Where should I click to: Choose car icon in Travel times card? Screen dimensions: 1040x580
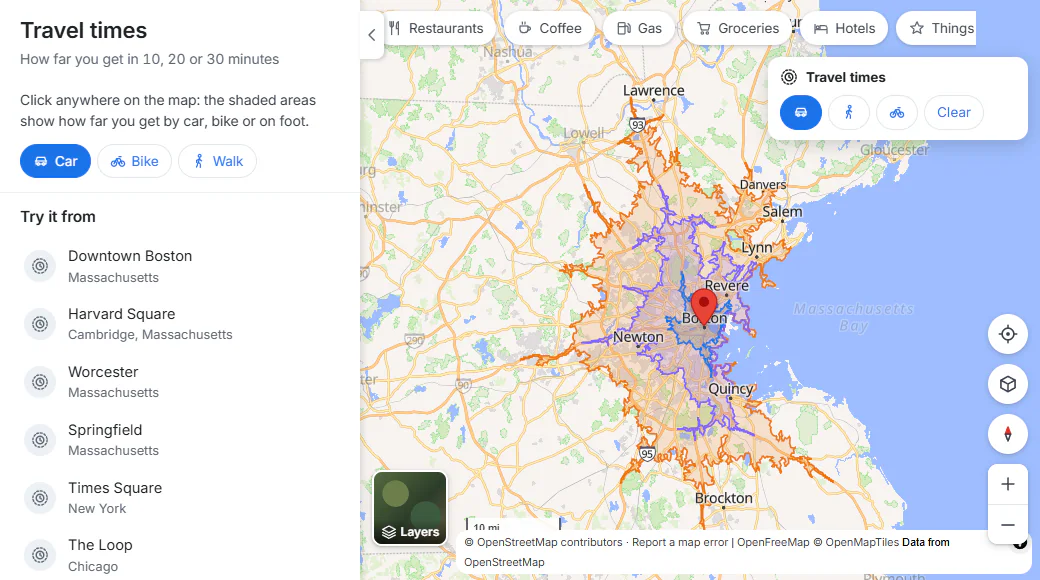(x=801, y=112)
